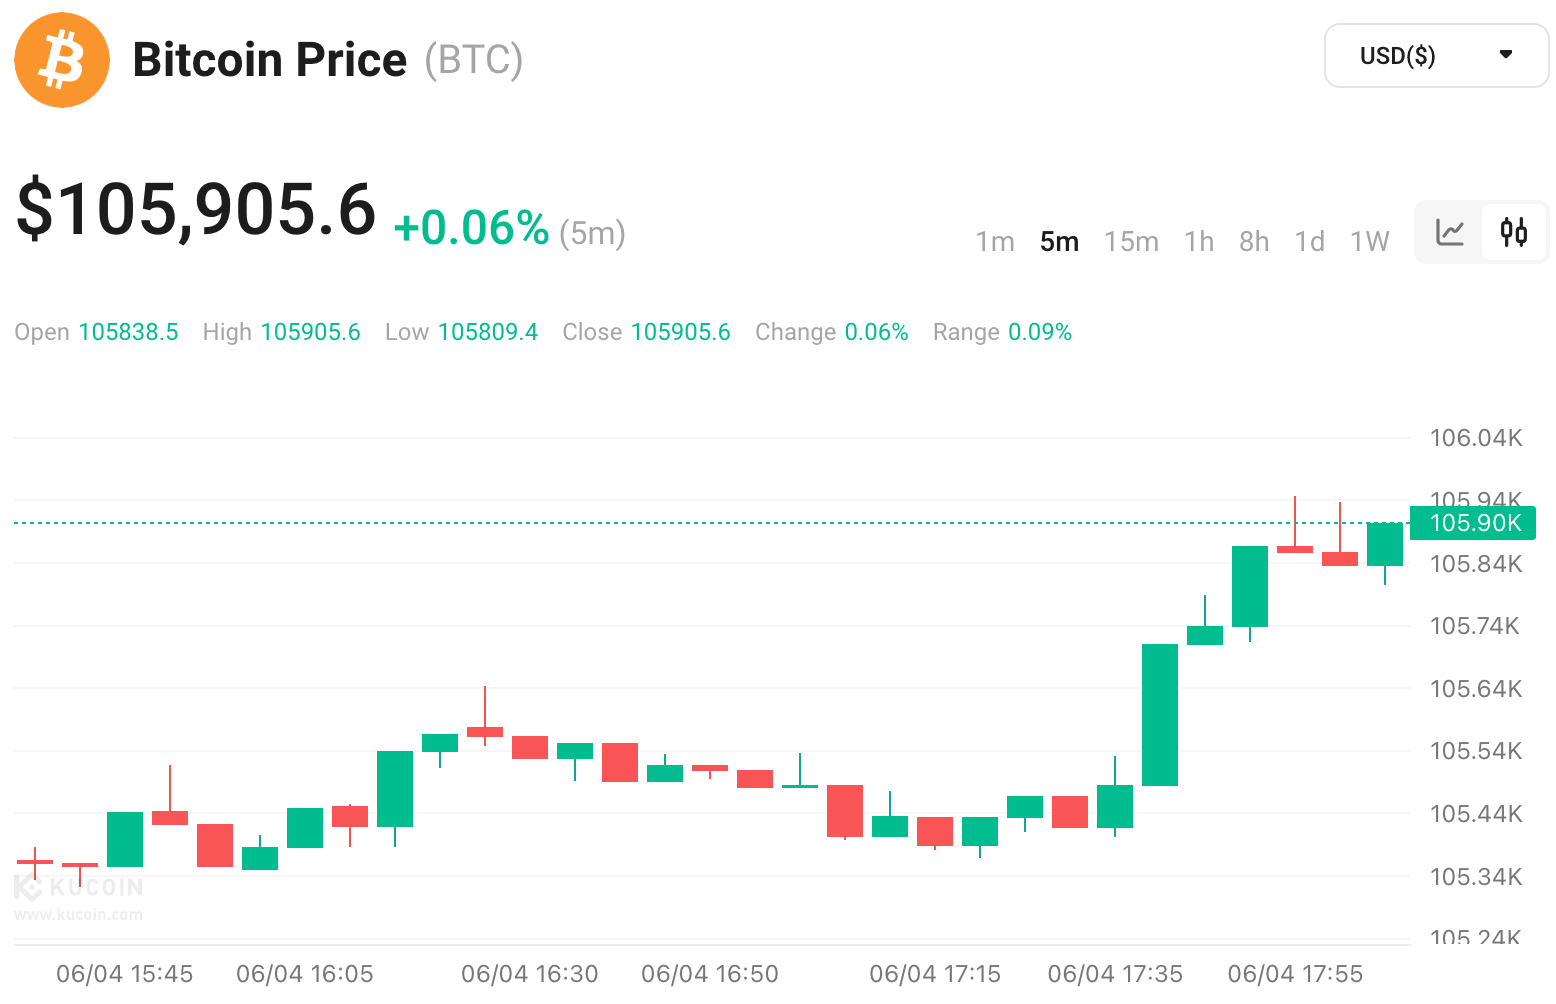Show the 1d timeframe chart

1309,242
